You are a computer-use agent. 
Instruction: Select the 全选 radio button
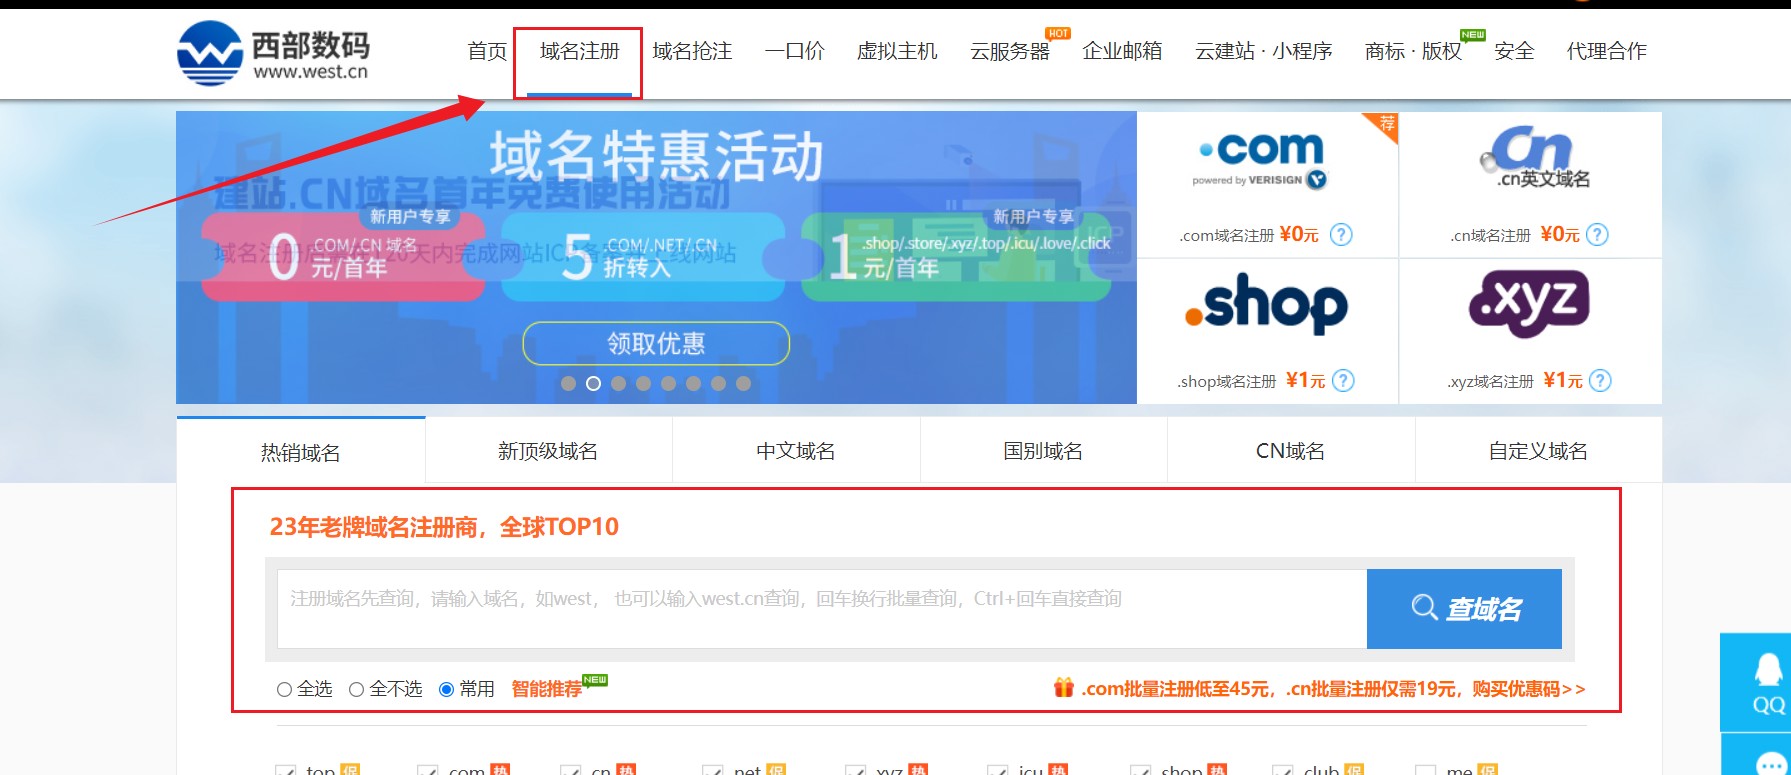(x=284, y=689)
